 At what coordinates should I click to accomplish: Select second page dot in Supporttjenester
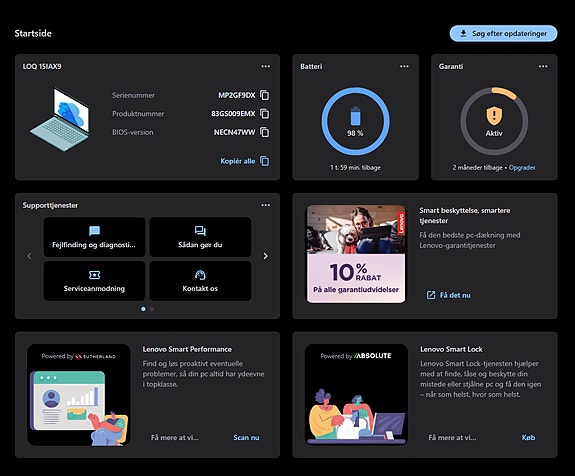[151, 309]
